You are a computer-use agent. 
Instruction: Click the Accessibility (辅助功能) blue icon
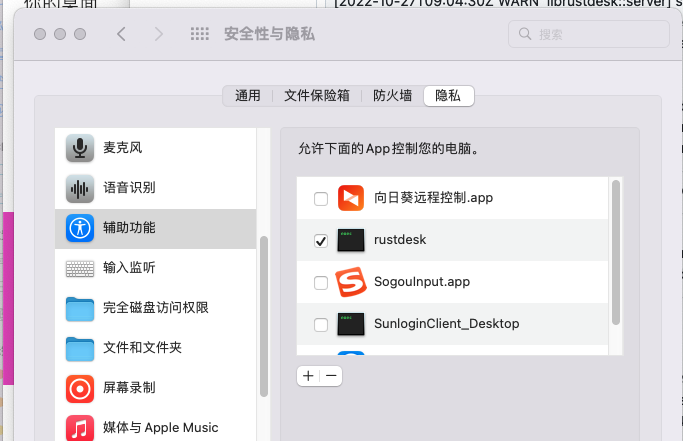(x=80, y=228)
